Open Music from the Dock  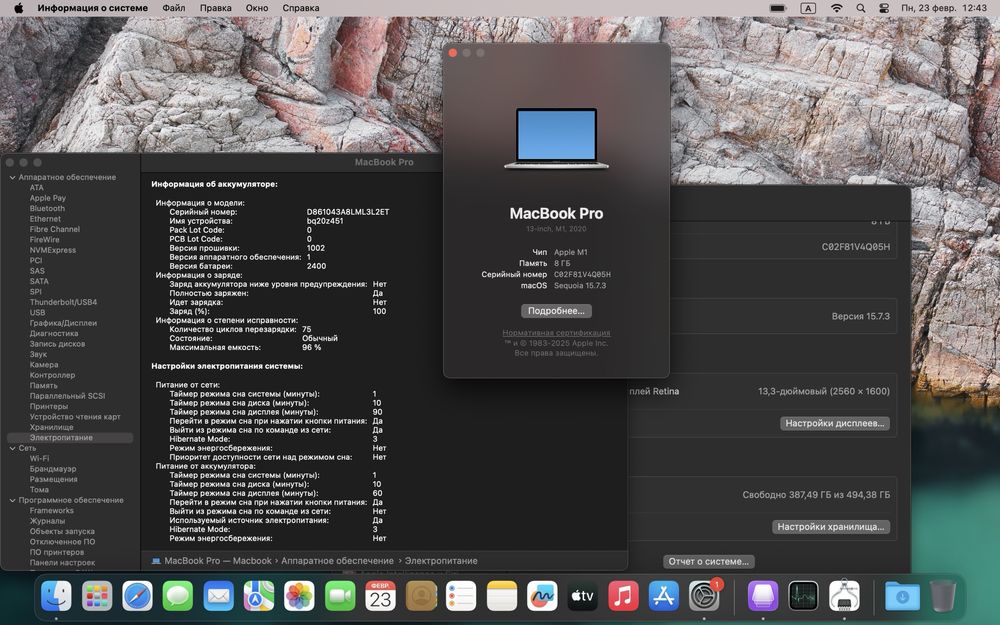pyautogui.click(x=623, y=596)
